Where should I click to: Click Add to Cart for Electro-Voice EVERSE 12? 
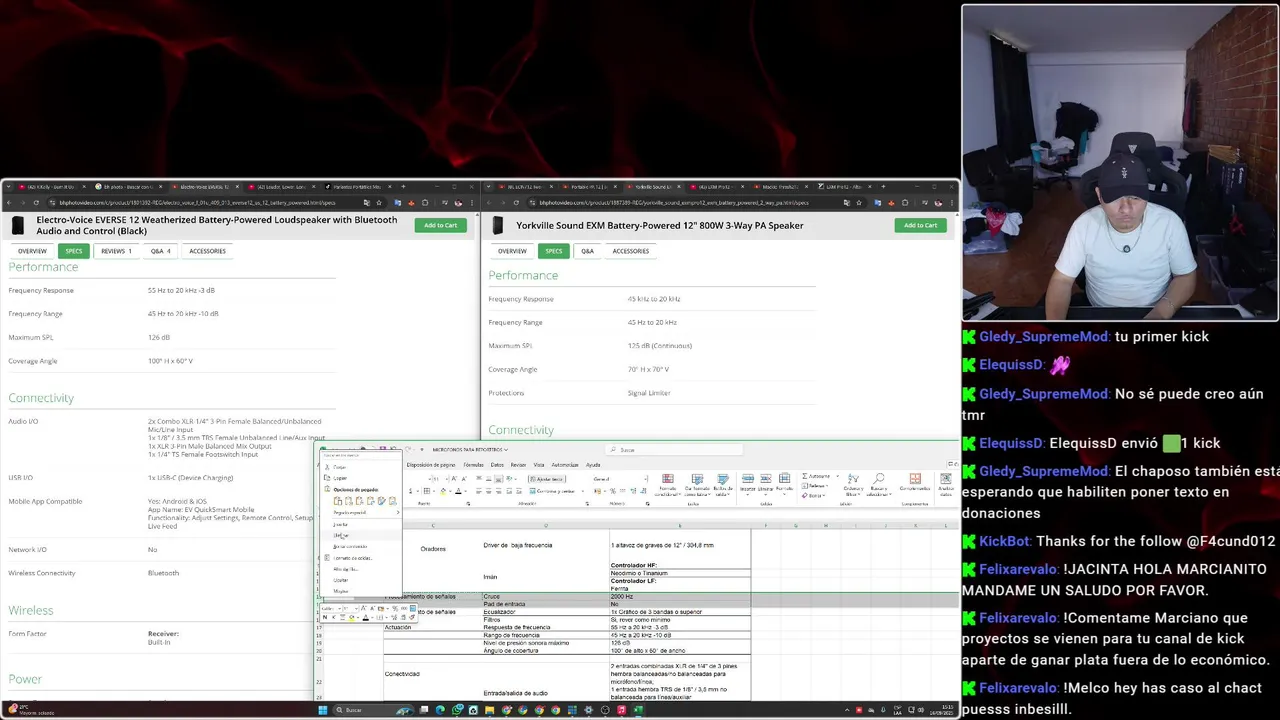tap(440, 225)
